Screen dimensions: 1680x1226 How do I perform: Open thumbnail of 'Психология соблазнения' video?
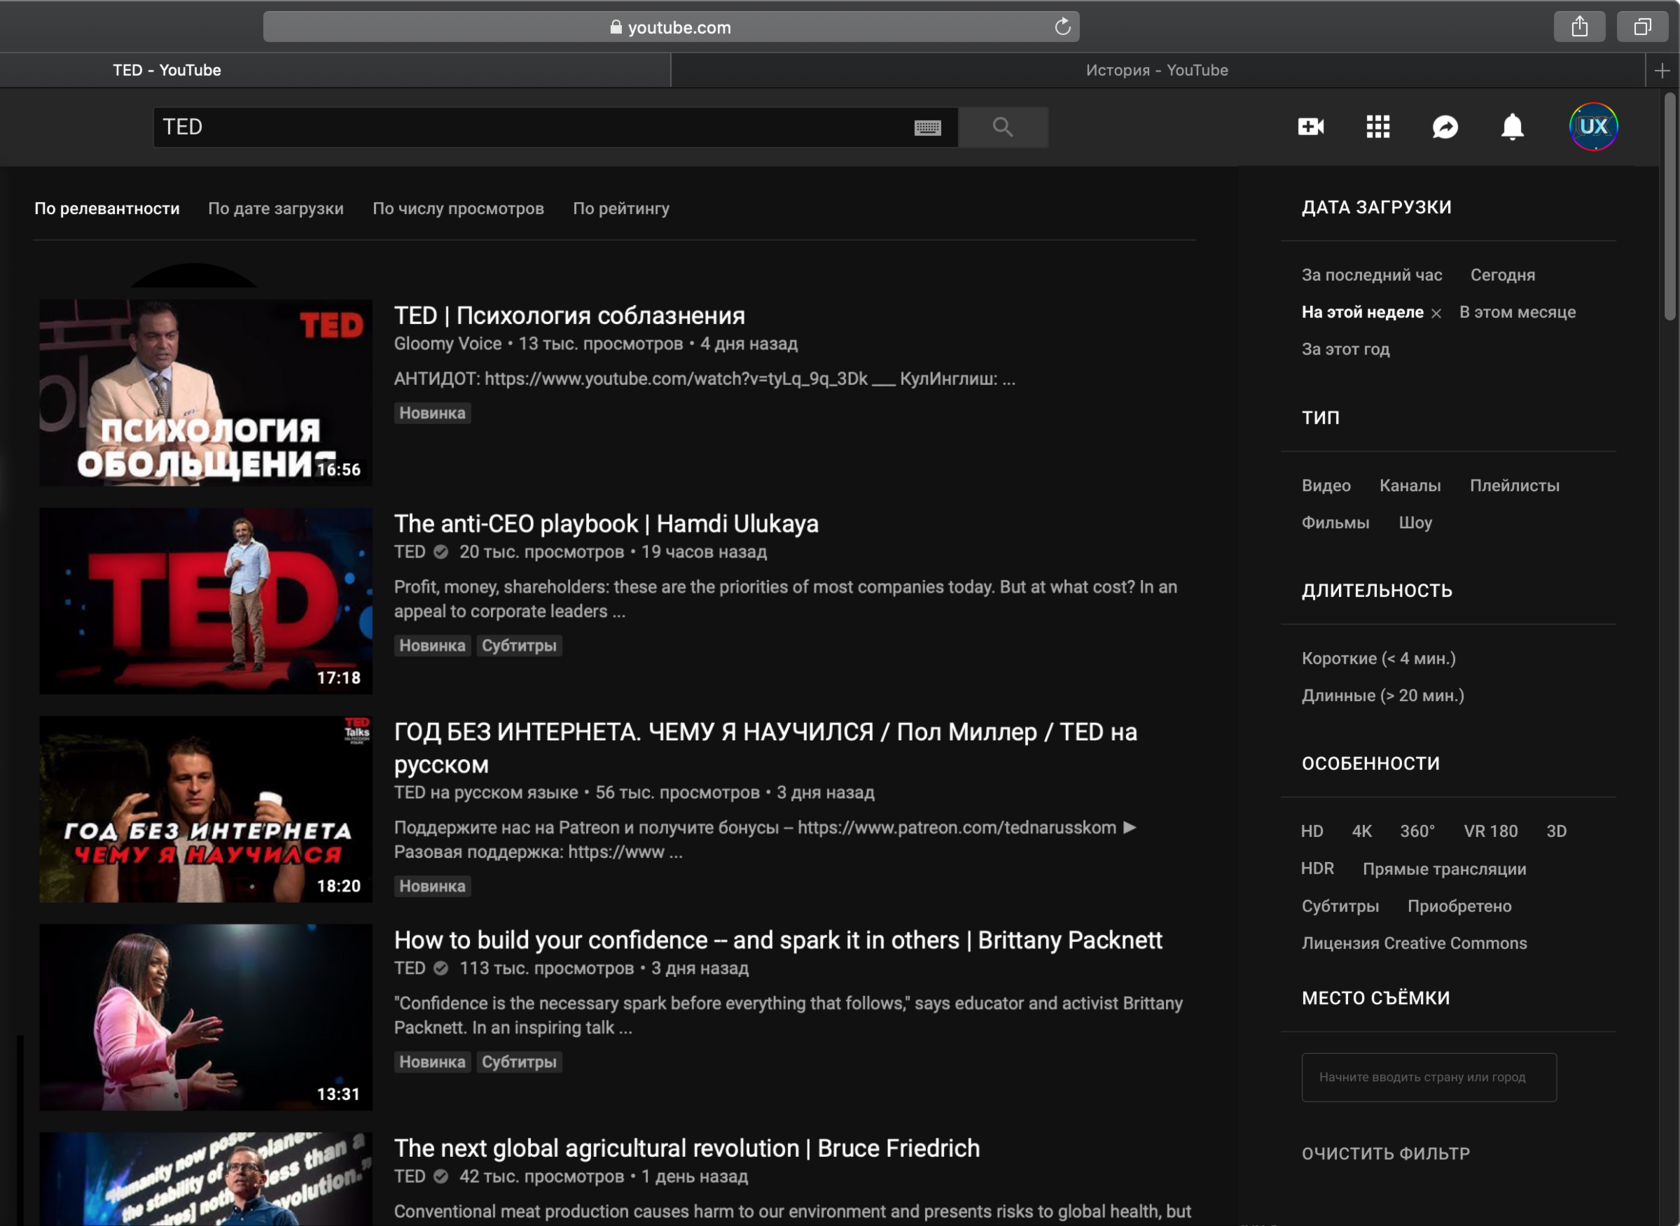206,393
